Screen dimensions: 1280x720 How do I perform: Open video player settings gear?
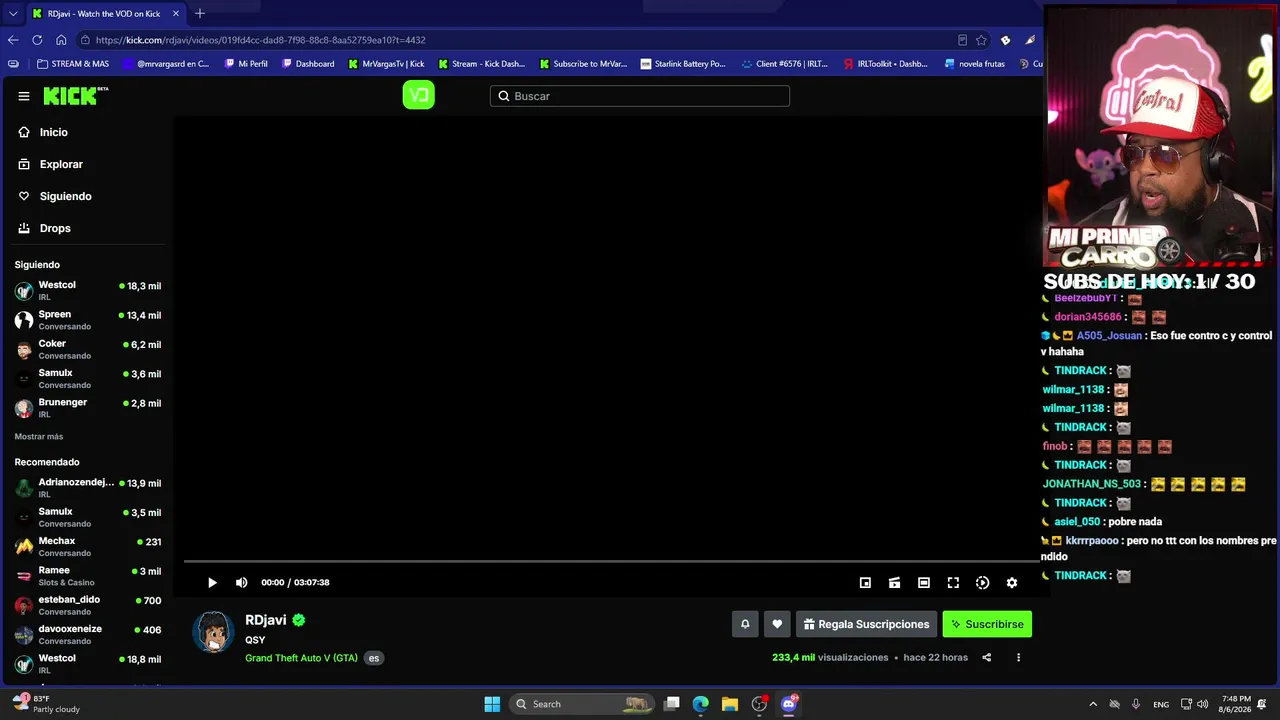1011,583
